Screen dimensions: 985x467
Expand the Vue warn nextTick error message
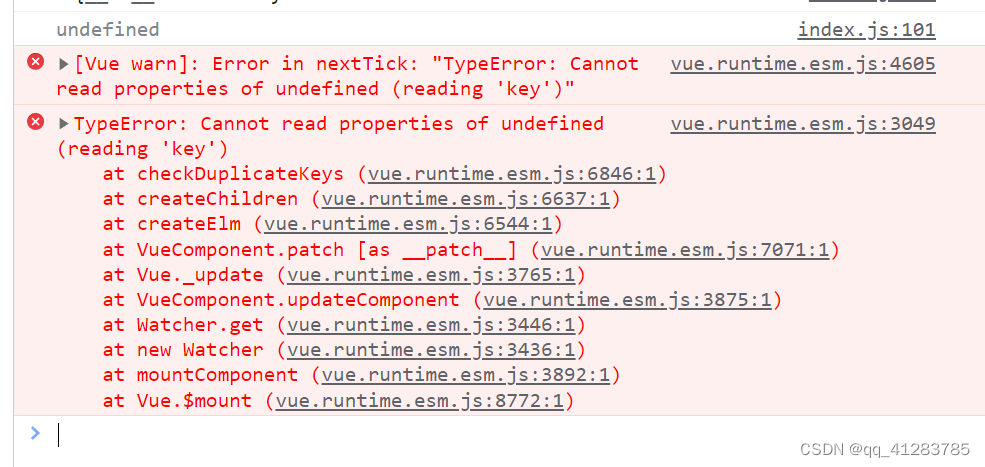click(63, 63)
